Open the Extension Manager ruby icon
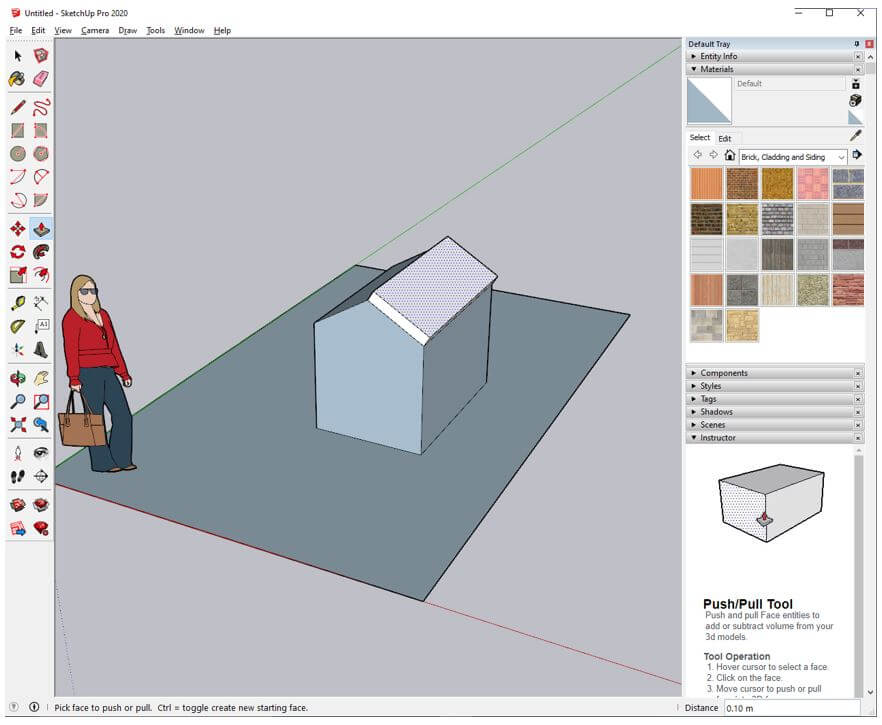The height and width of the screenshot is (725, 882). pyautogui.click(x=40, y=528)
